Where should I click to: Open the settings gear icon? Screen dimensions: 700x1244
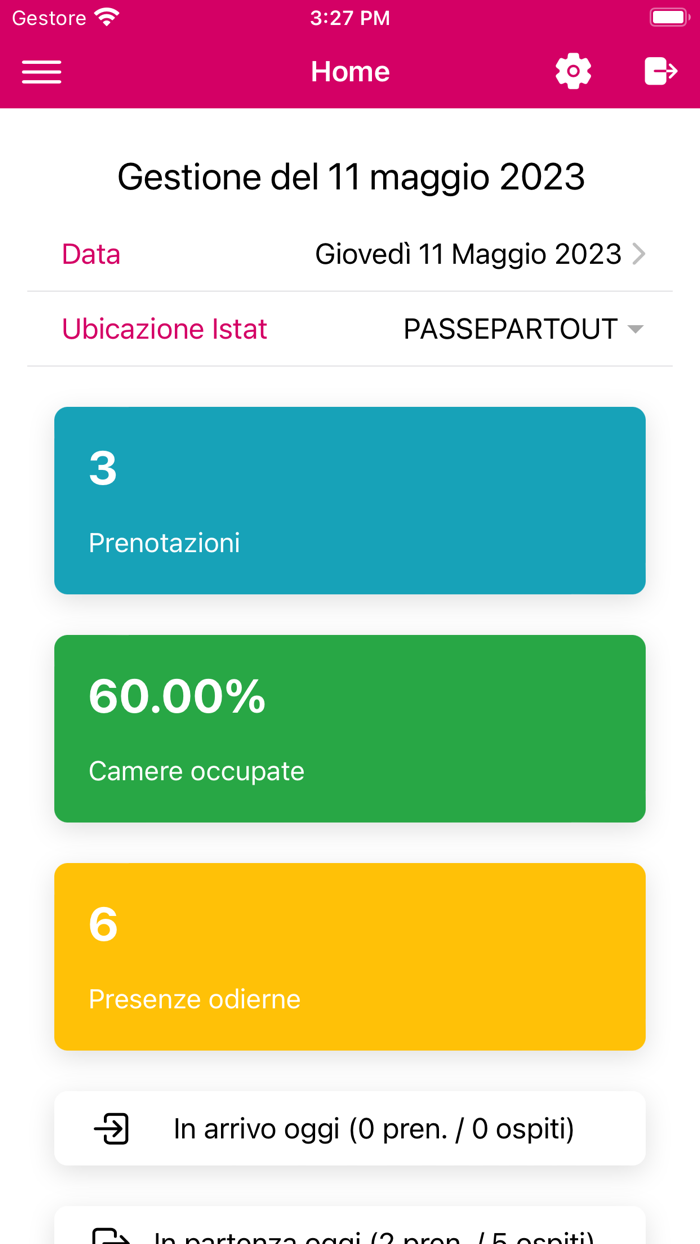[x=573, y=71]
